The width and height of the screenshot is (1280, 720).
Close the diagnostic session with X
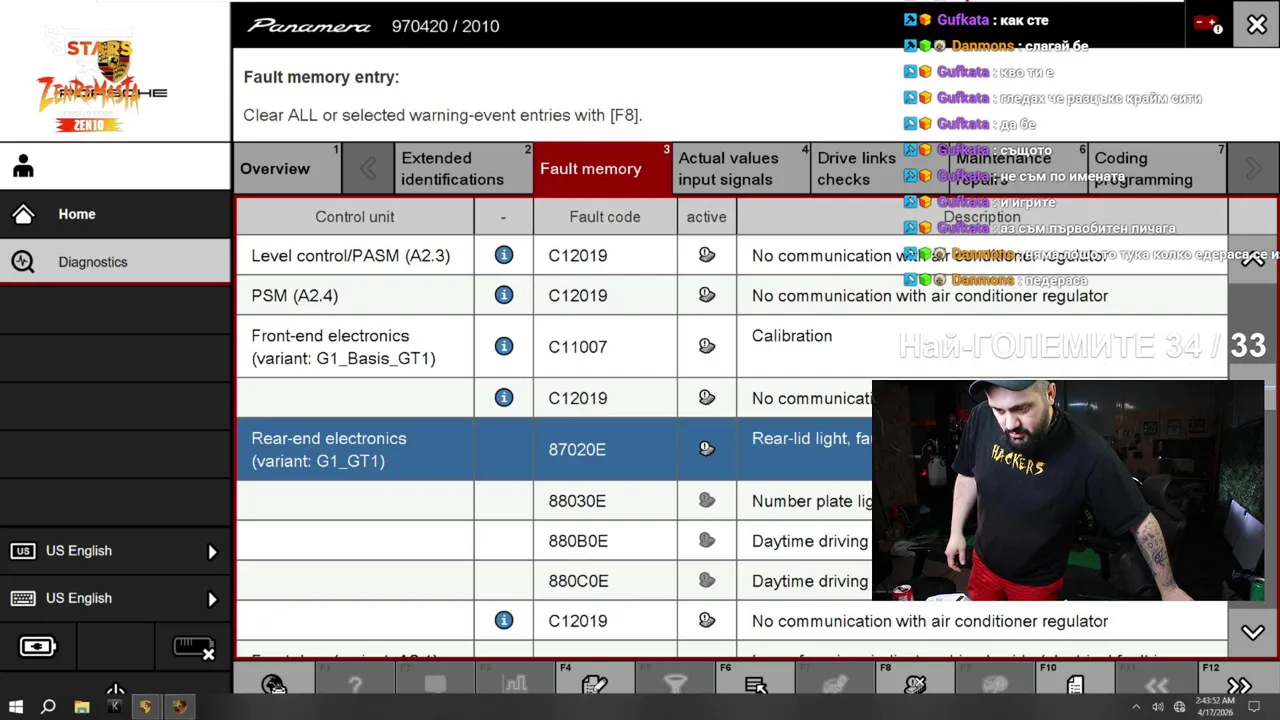(x=1256, y=25)
